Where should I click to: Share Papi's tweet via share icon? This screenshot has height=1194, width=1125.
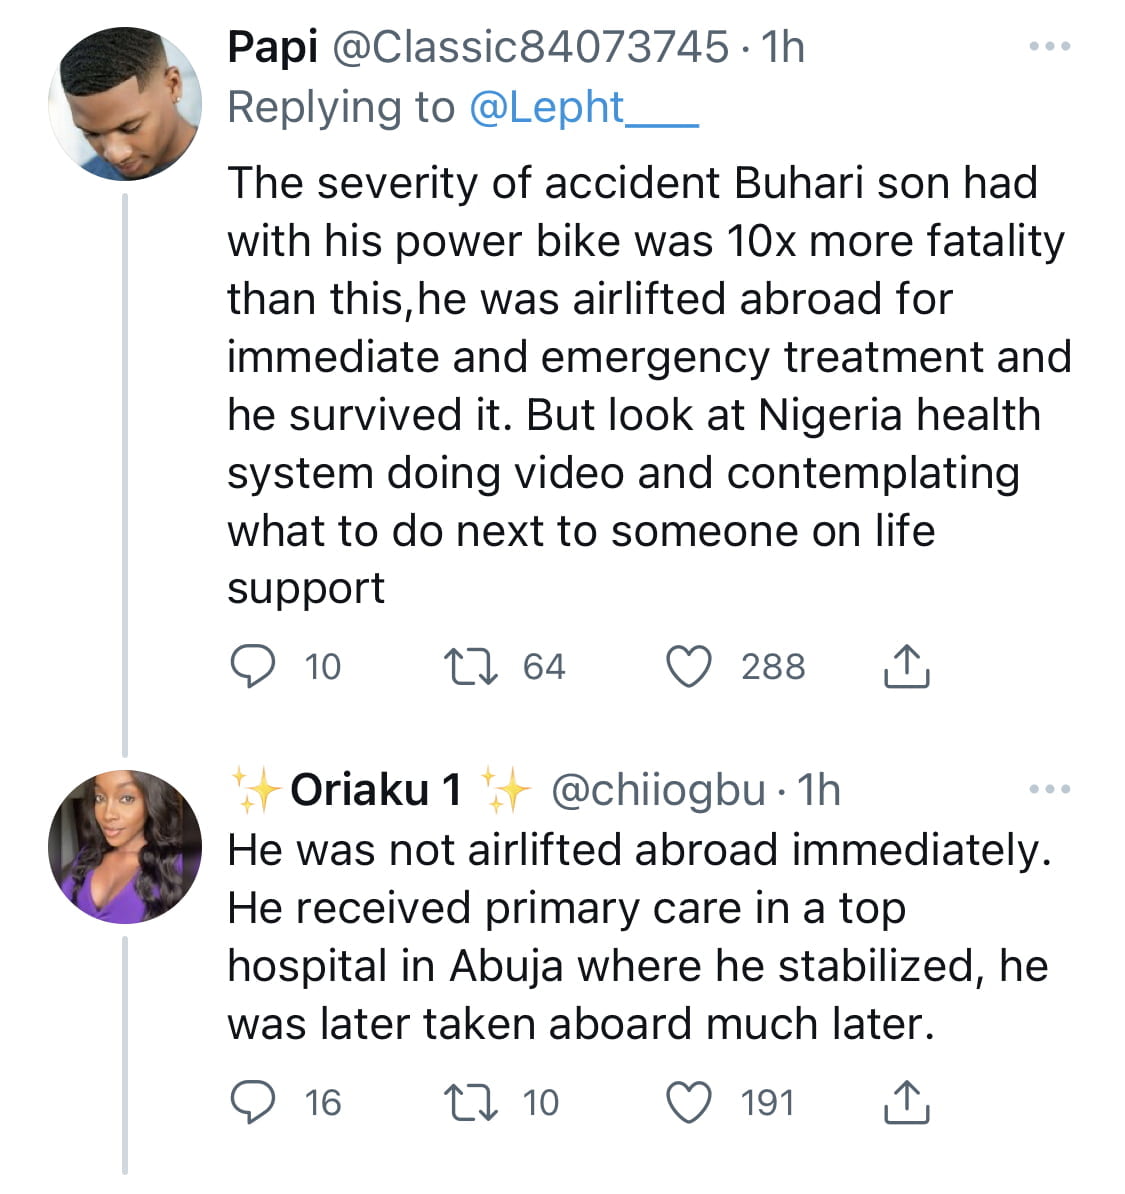[906, 666]
